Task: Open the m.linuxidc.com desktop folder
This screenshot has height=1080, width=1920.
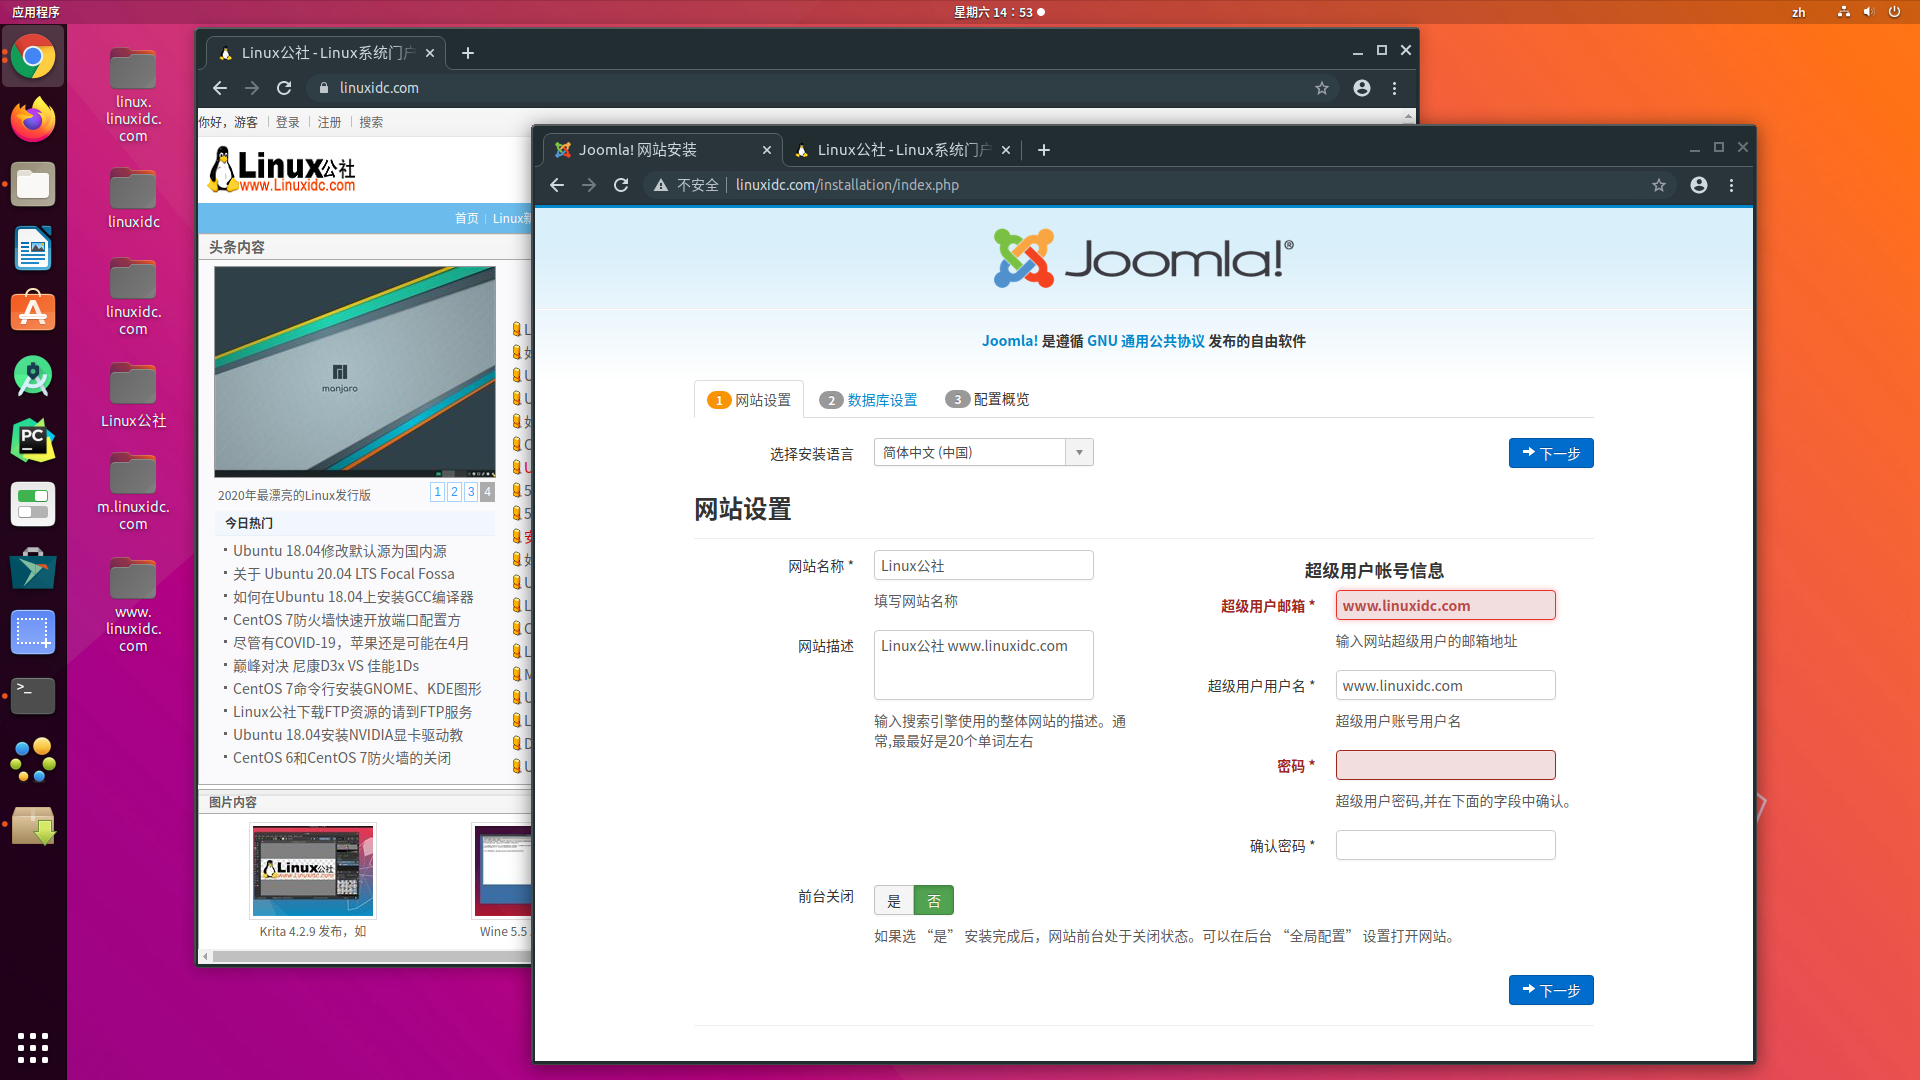Action: coord(133,491)
